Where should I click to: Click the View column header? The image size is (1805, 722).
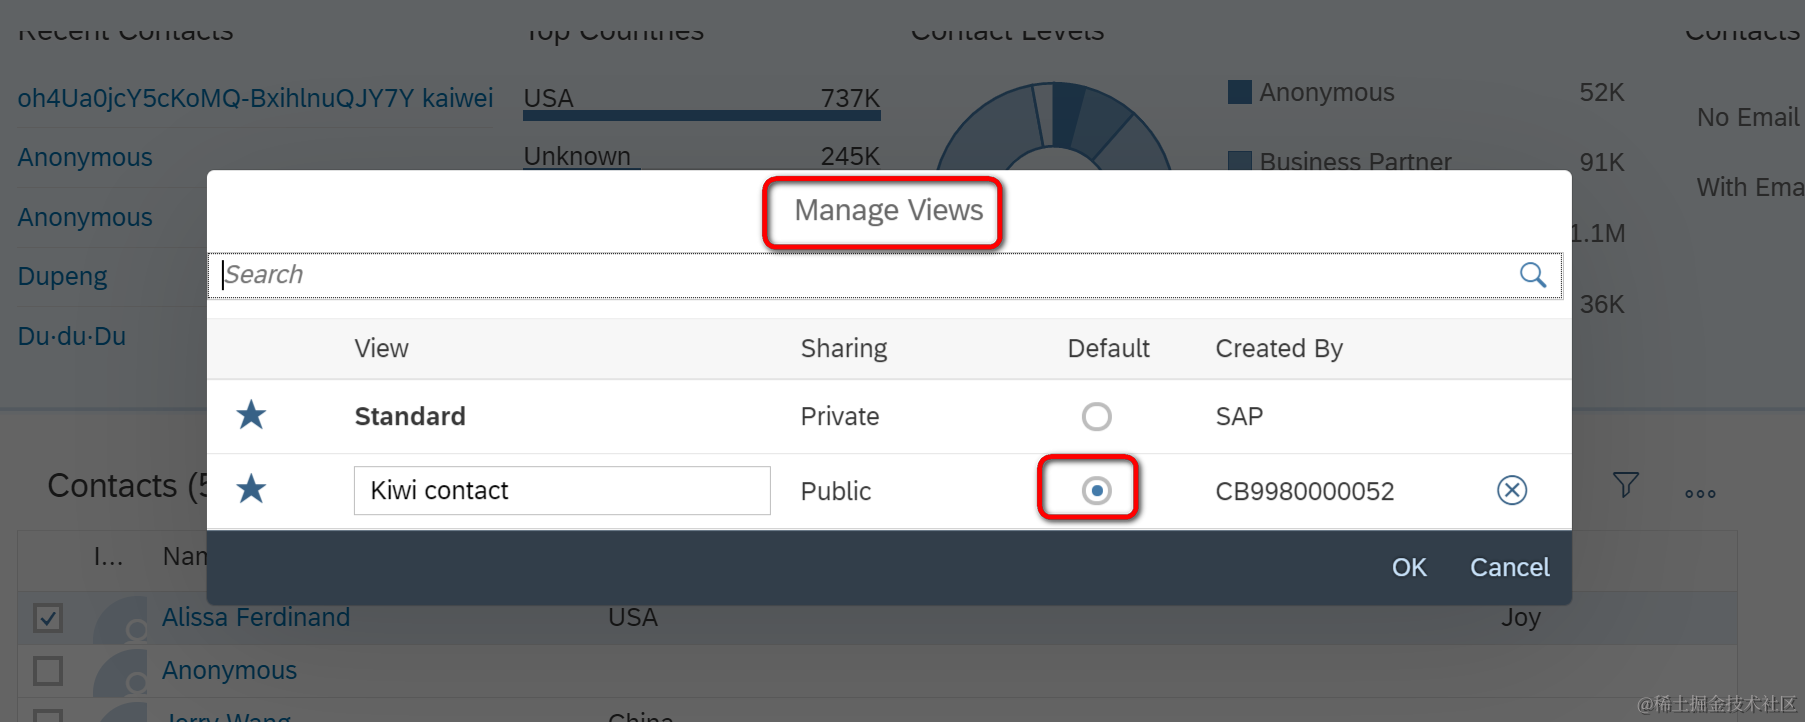(x=381, y=348)
